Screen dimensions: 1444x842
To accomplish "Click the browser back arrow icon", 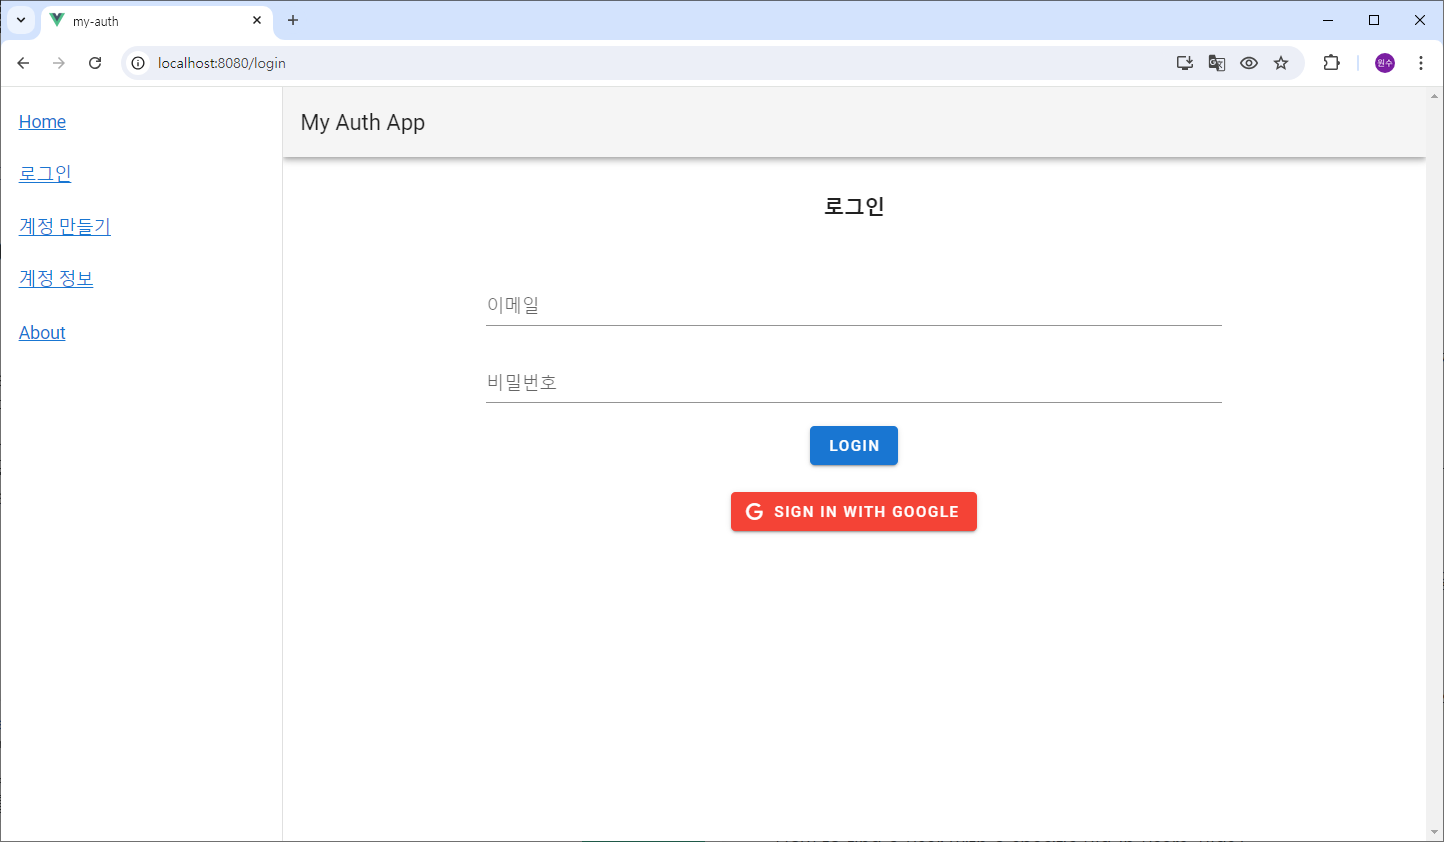I will pyautogui.click(x=23, y=62).
